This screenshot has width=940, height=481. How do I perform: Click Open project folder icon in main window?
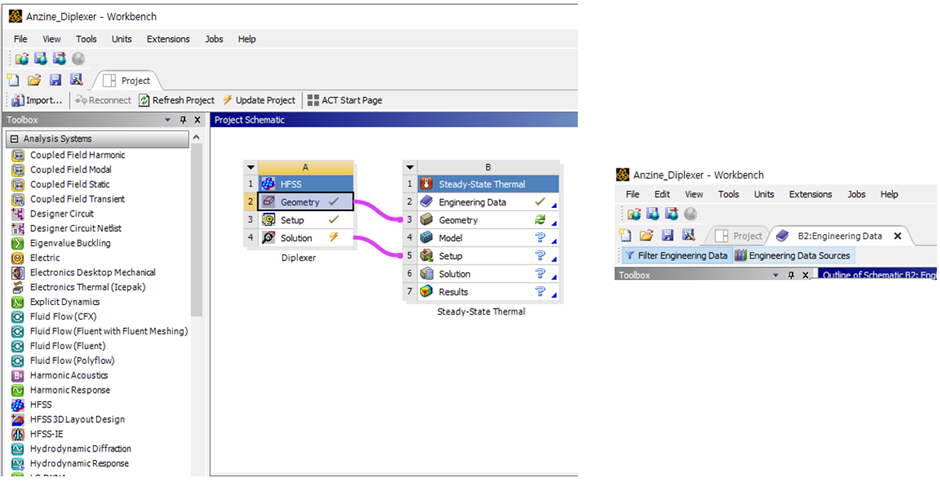click(34, 80)
